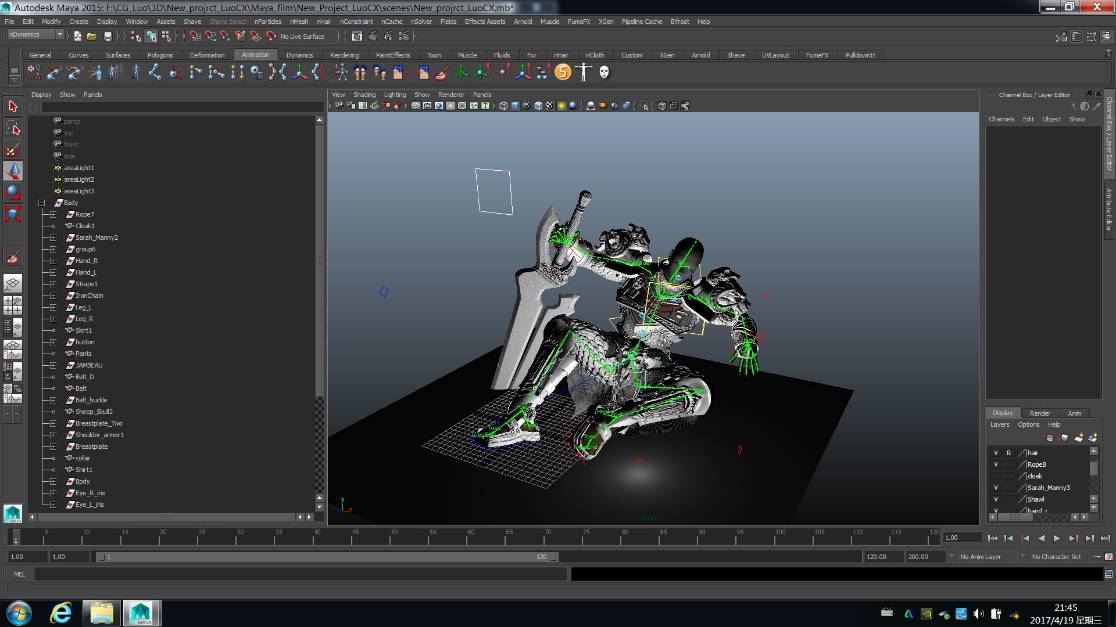
Task: Pick the Paint Selection brush tool
Action: [13, 150]
